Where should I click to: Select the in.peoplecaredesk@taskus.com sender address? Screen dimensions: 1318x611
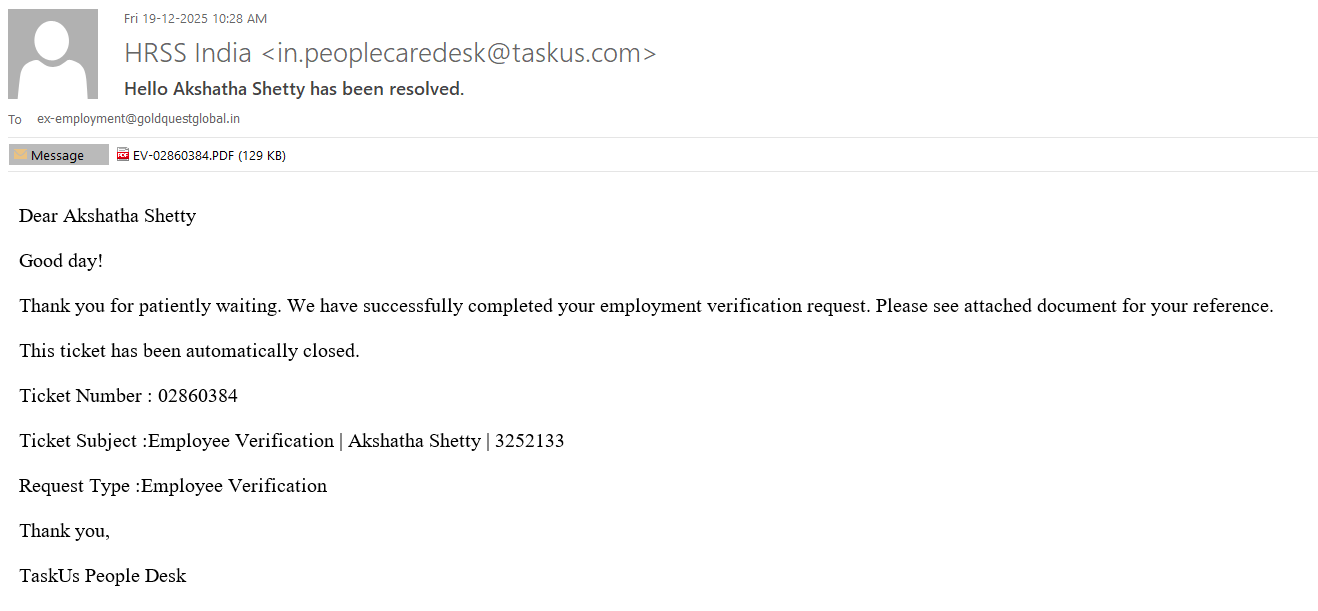point(466,53)
